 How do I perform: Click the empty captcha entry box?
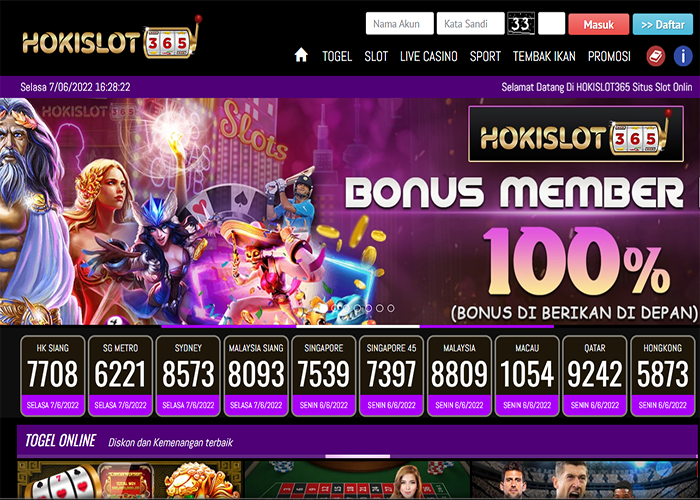551,24
